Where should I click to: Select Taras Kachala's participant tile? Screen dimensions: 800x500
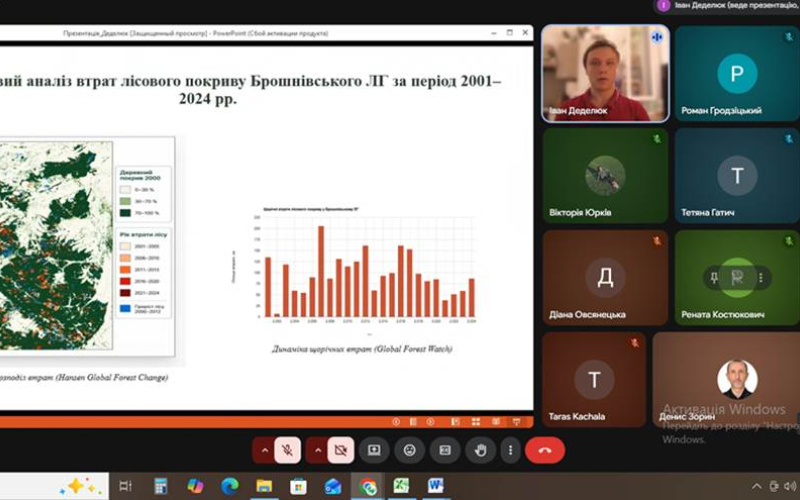click(x=594, y=380)
